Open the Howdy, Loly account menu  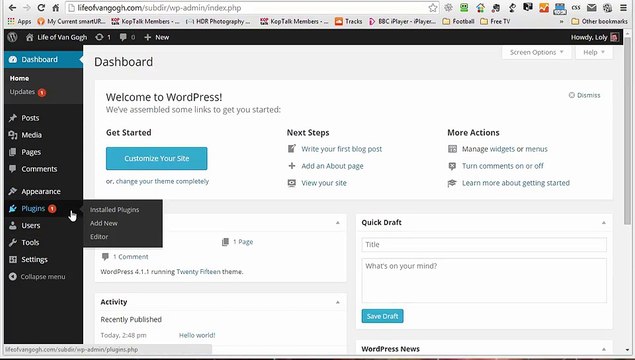point(595,37)
